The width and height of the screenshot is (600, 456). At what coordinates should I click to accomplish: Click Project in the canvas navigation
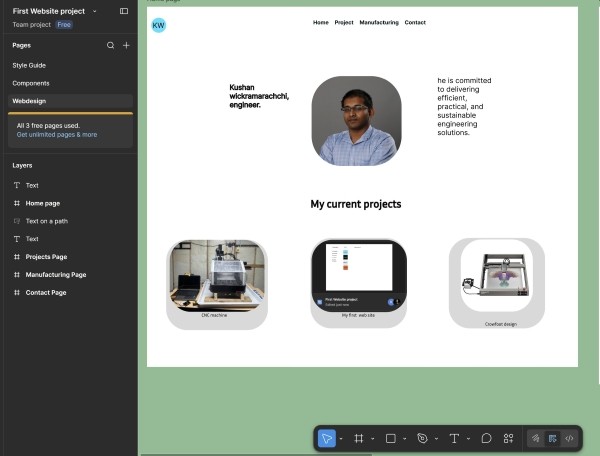click(344, 23)
